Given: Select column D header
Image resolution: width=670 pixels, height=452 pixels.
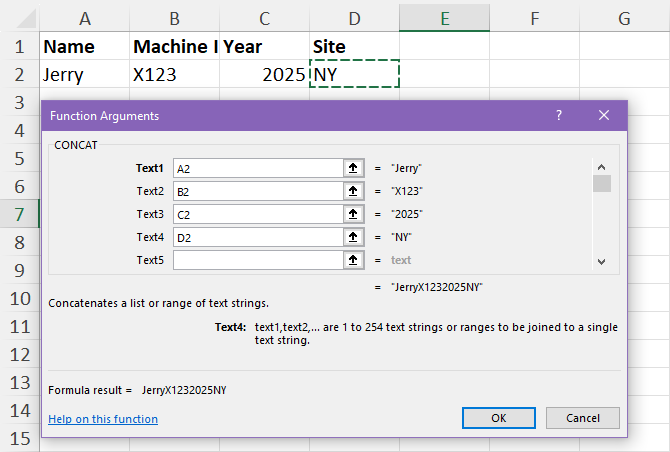Looking at the screenshot, I should click(354, 18).
